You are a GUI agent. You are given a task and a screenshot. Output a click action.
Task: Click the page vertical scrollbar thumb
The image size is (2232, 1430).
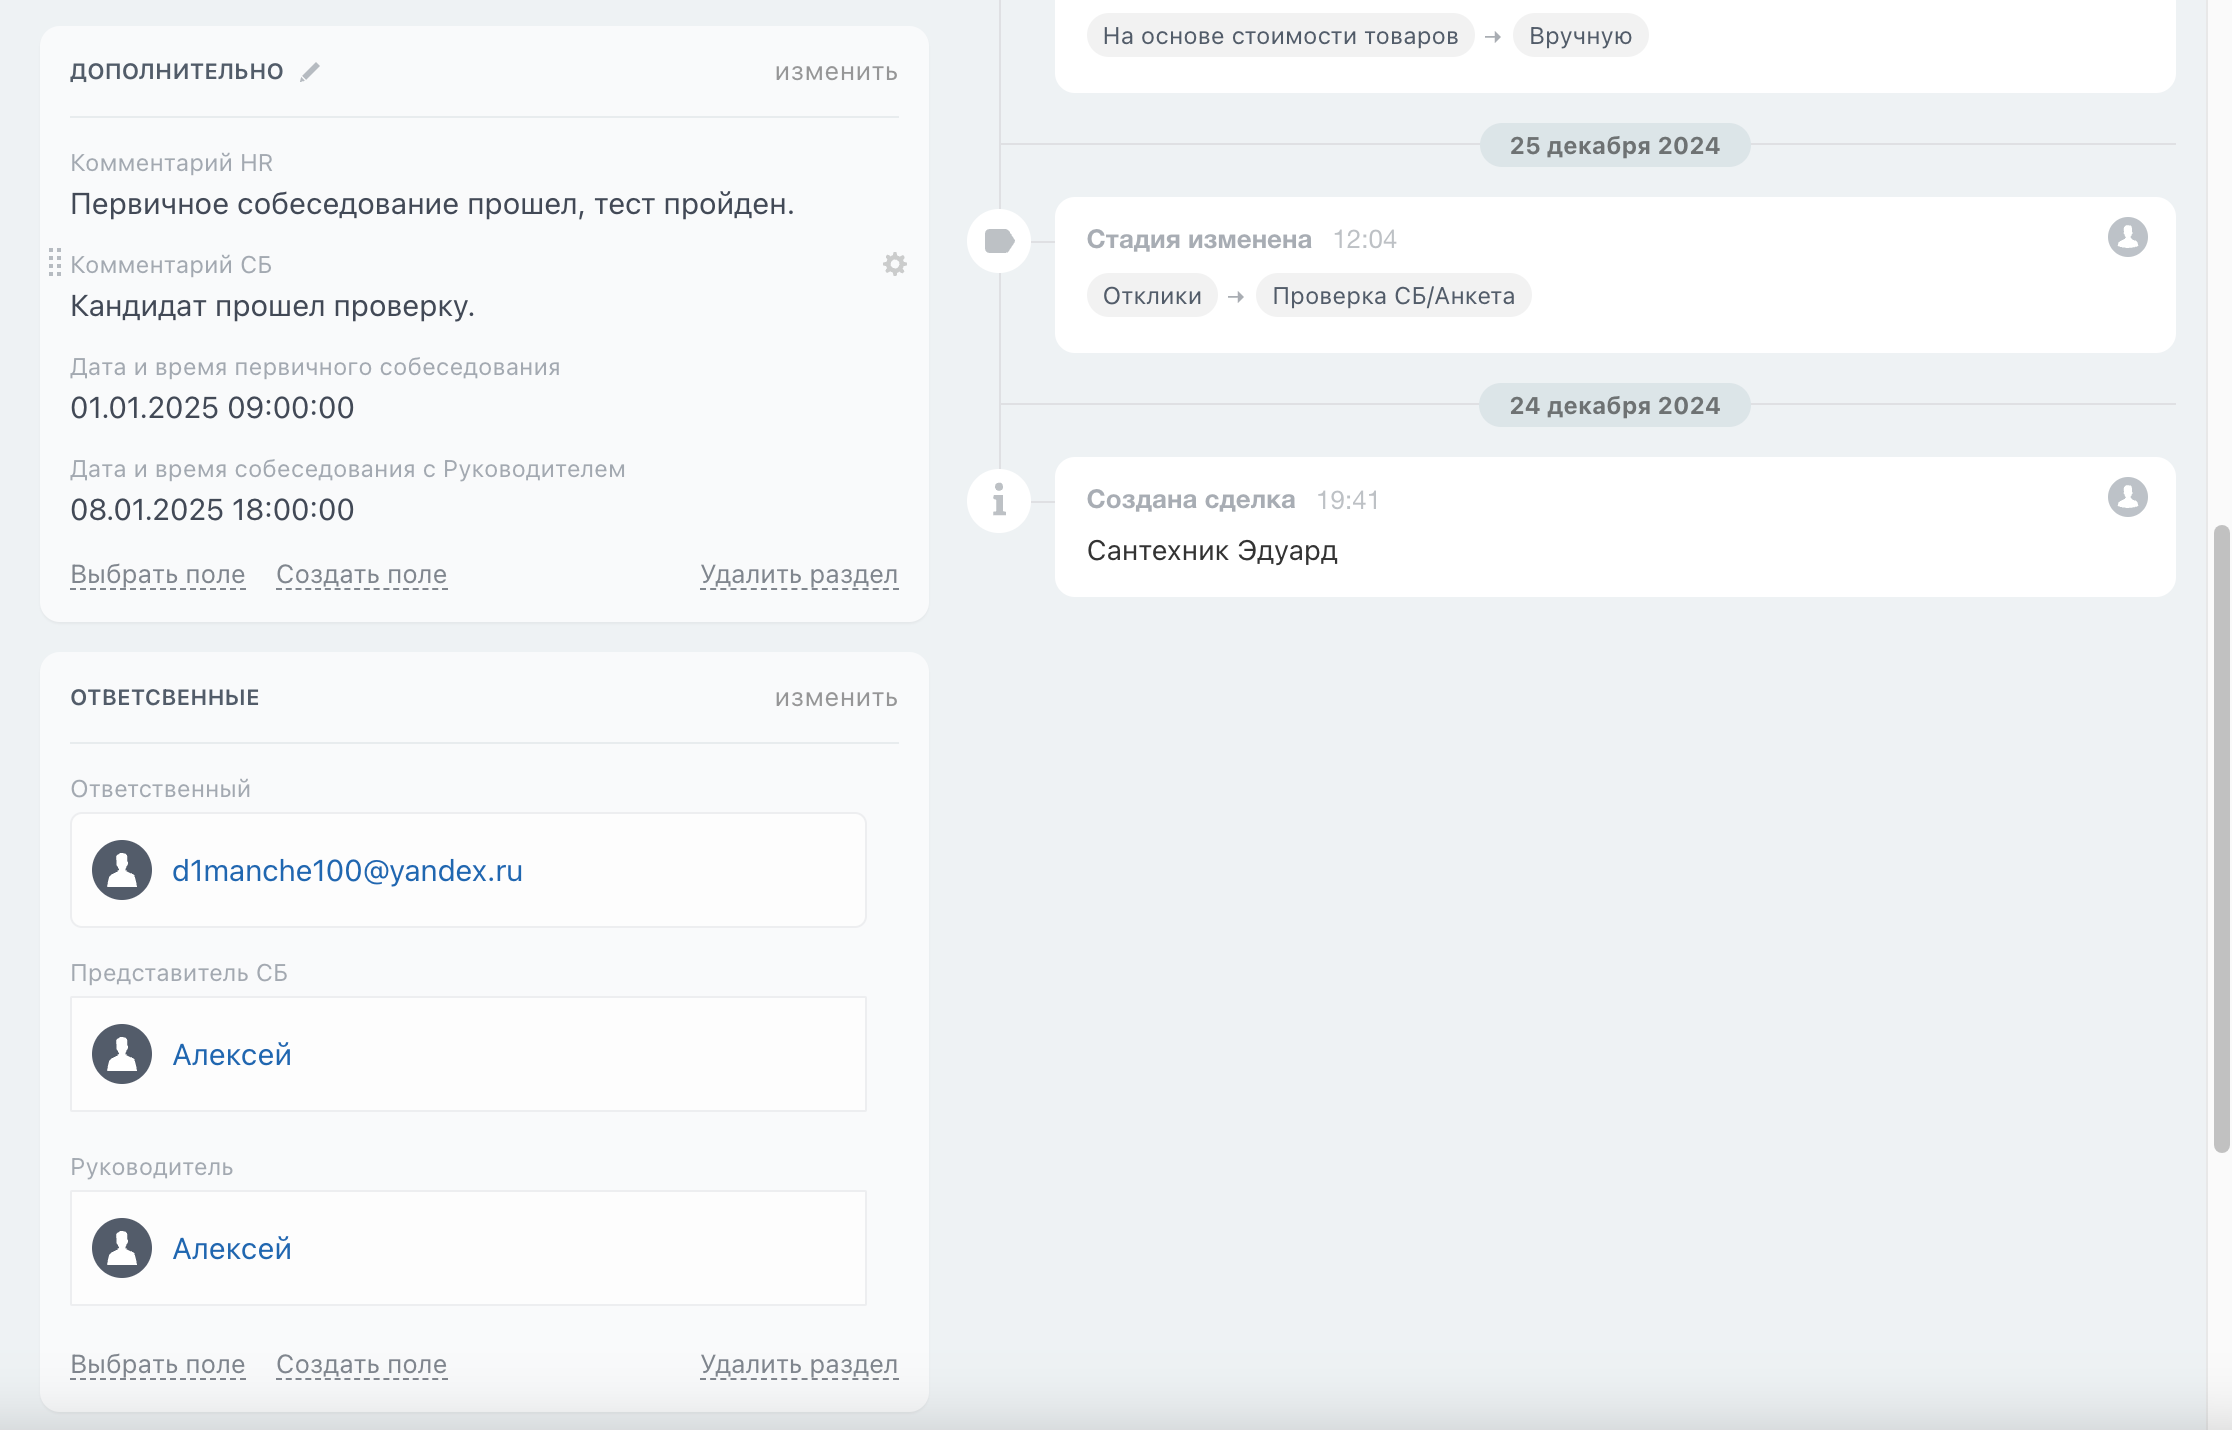(2221, 838)
